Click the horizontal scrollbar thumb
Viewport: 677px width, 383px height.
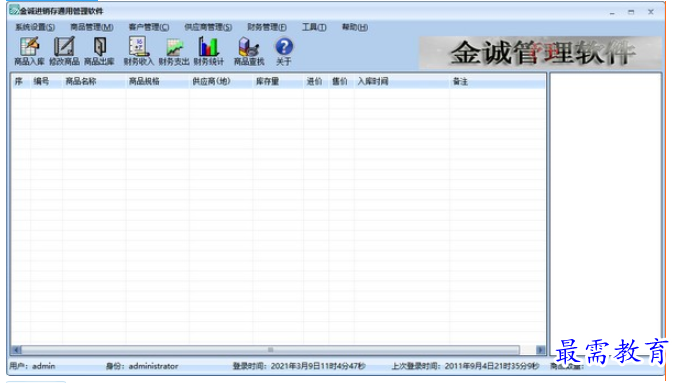click(270, 350)
